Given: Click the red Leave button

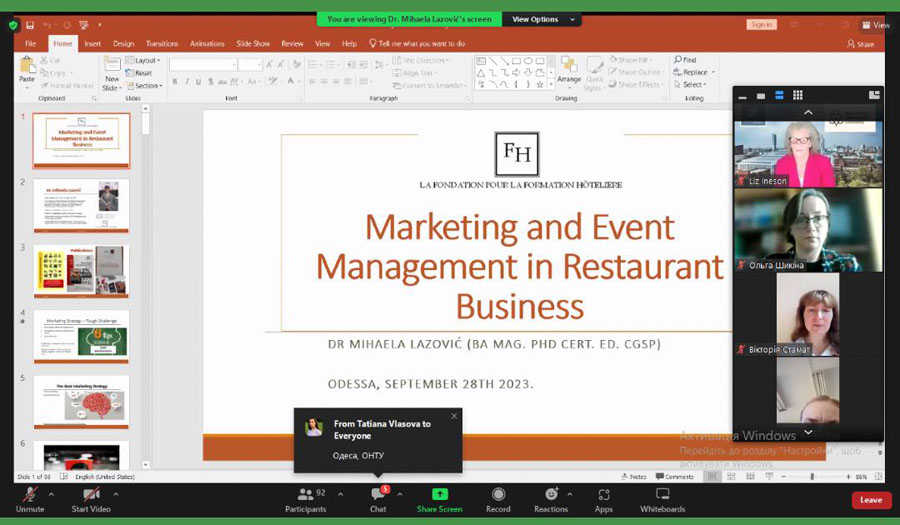Looking at the screenshot, I should (x=871, y=500).
